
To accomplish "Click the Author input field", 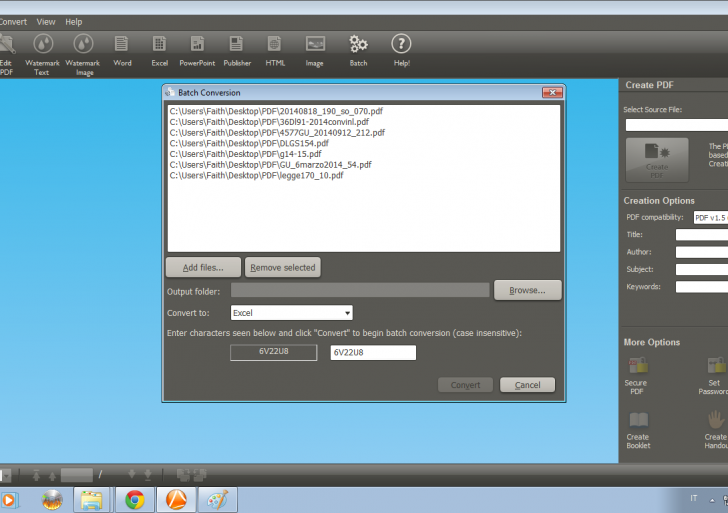I will point(702,252).
